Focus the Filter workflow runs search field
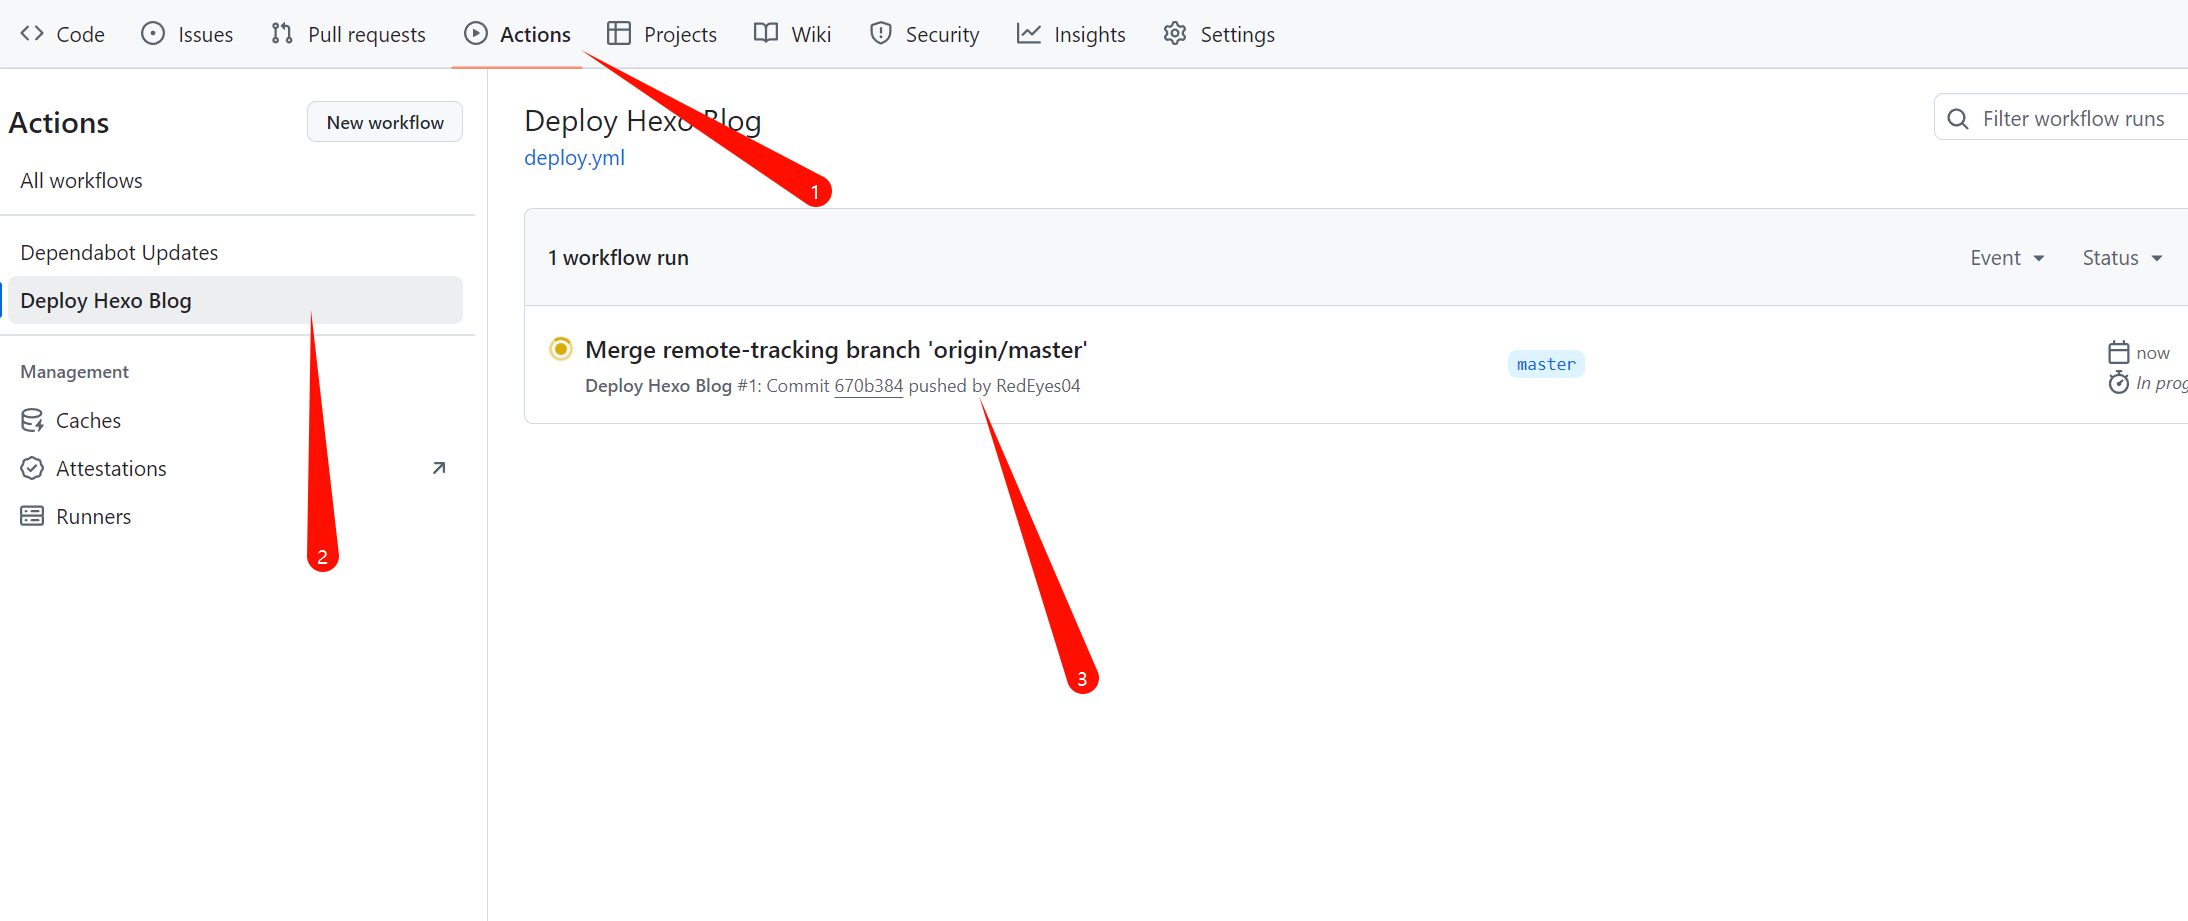 point(2073,119)
